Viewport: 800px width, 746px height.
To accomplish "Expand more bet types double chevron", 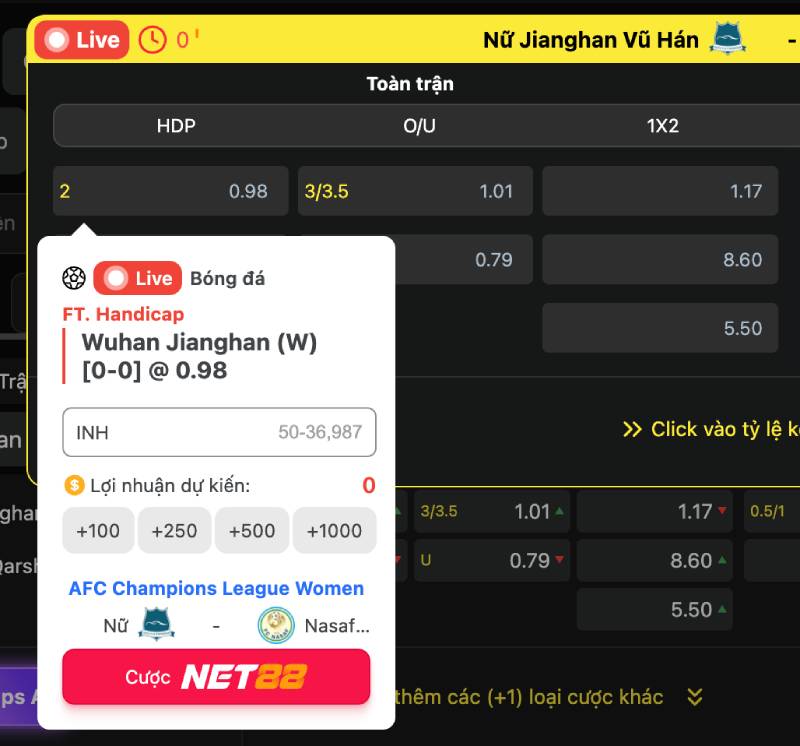I will tap(695, 697).
